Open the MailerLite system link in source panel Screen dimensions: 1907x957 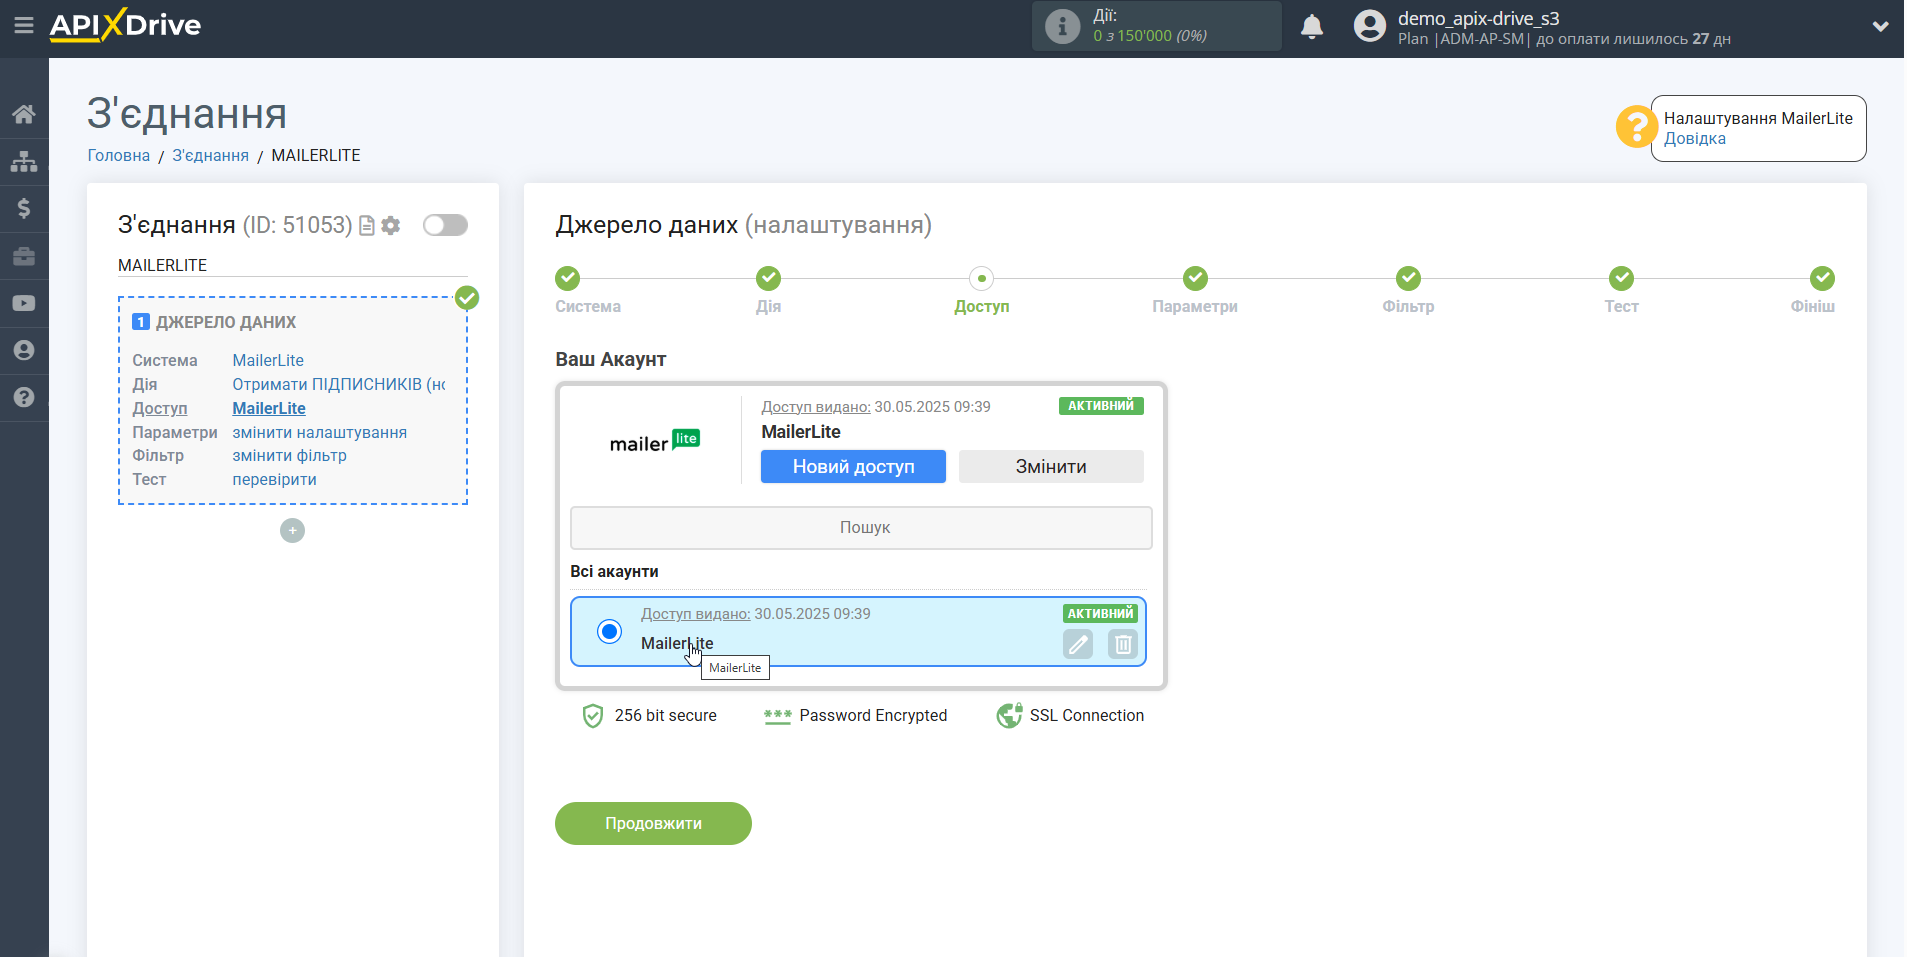coord(268,360)
